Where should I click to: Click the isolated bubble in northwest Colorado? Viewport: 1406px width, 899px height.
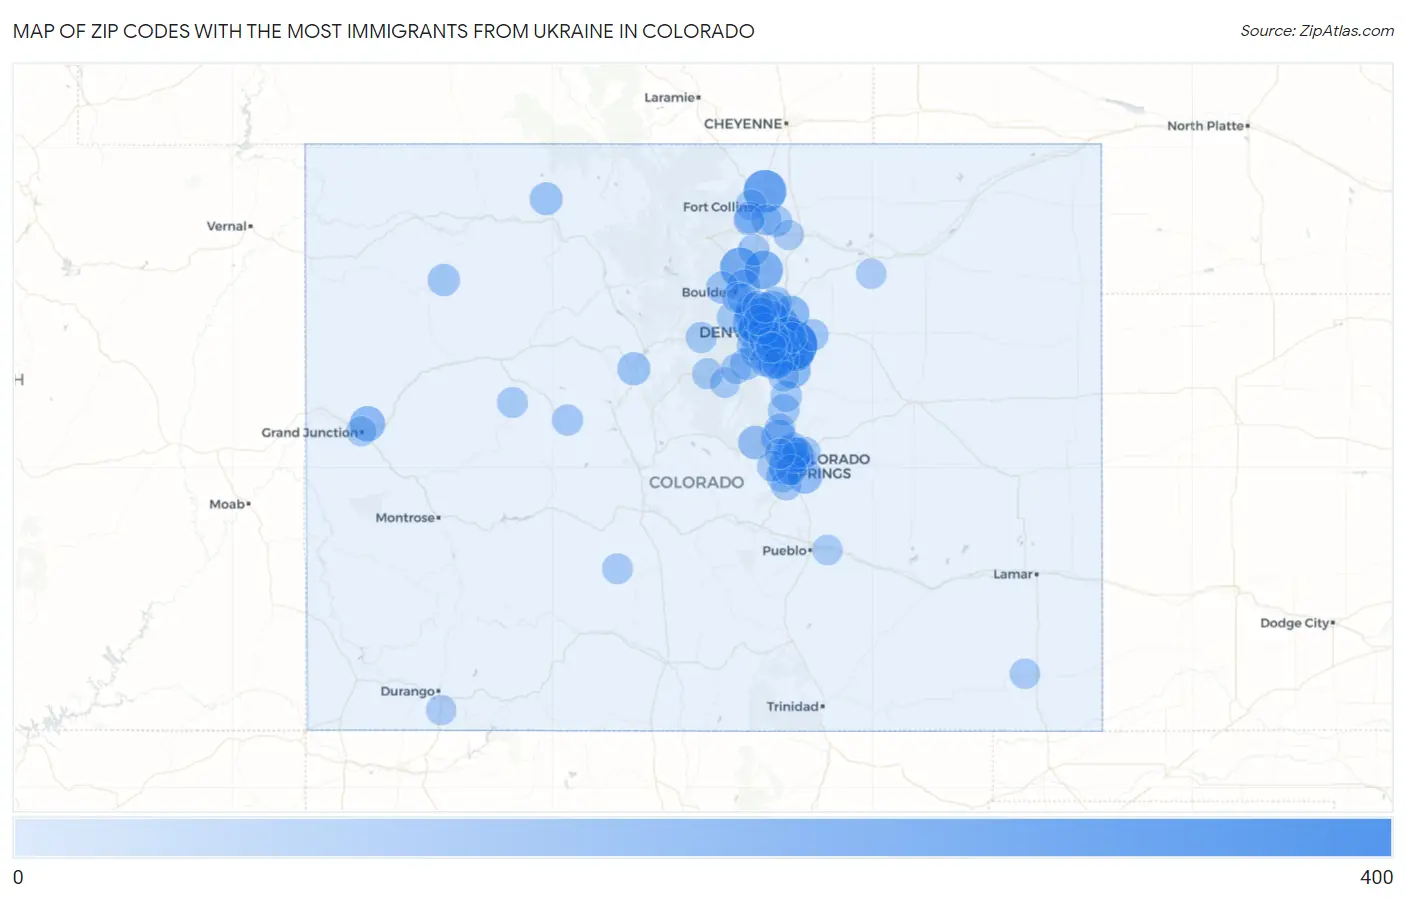point(546,198)
